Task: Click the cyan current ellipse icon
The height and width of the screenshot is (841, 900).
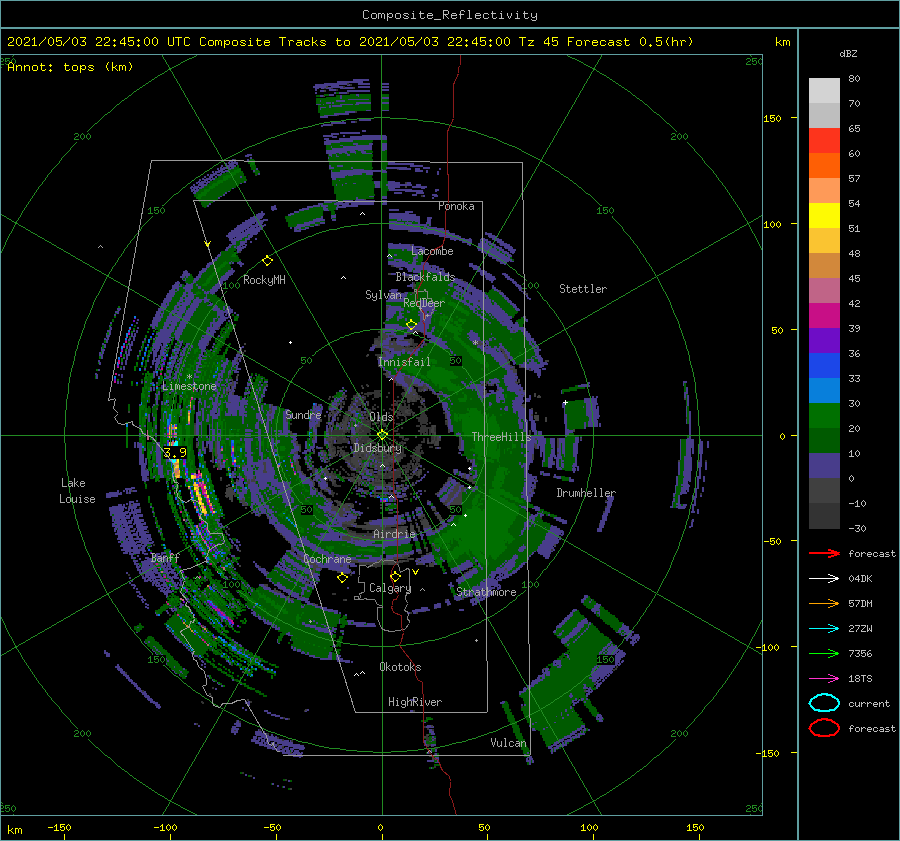Action: [x=824, y=703]
